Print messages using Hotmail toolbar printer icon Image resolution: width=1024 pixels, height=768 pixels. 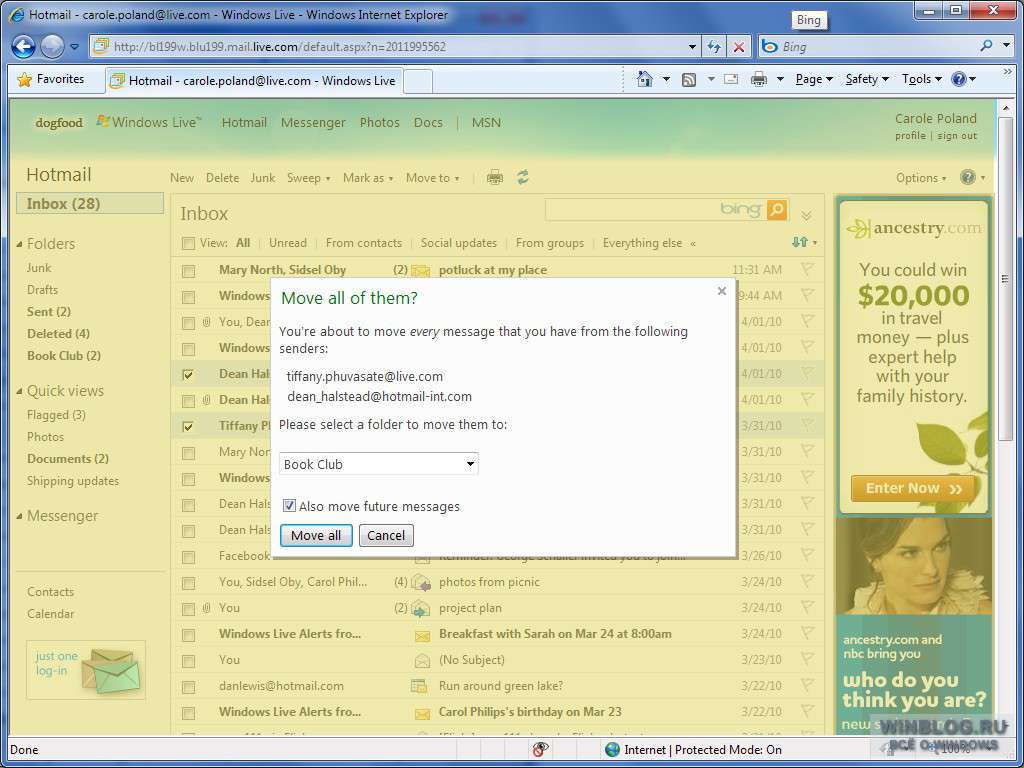pos(495,177)
